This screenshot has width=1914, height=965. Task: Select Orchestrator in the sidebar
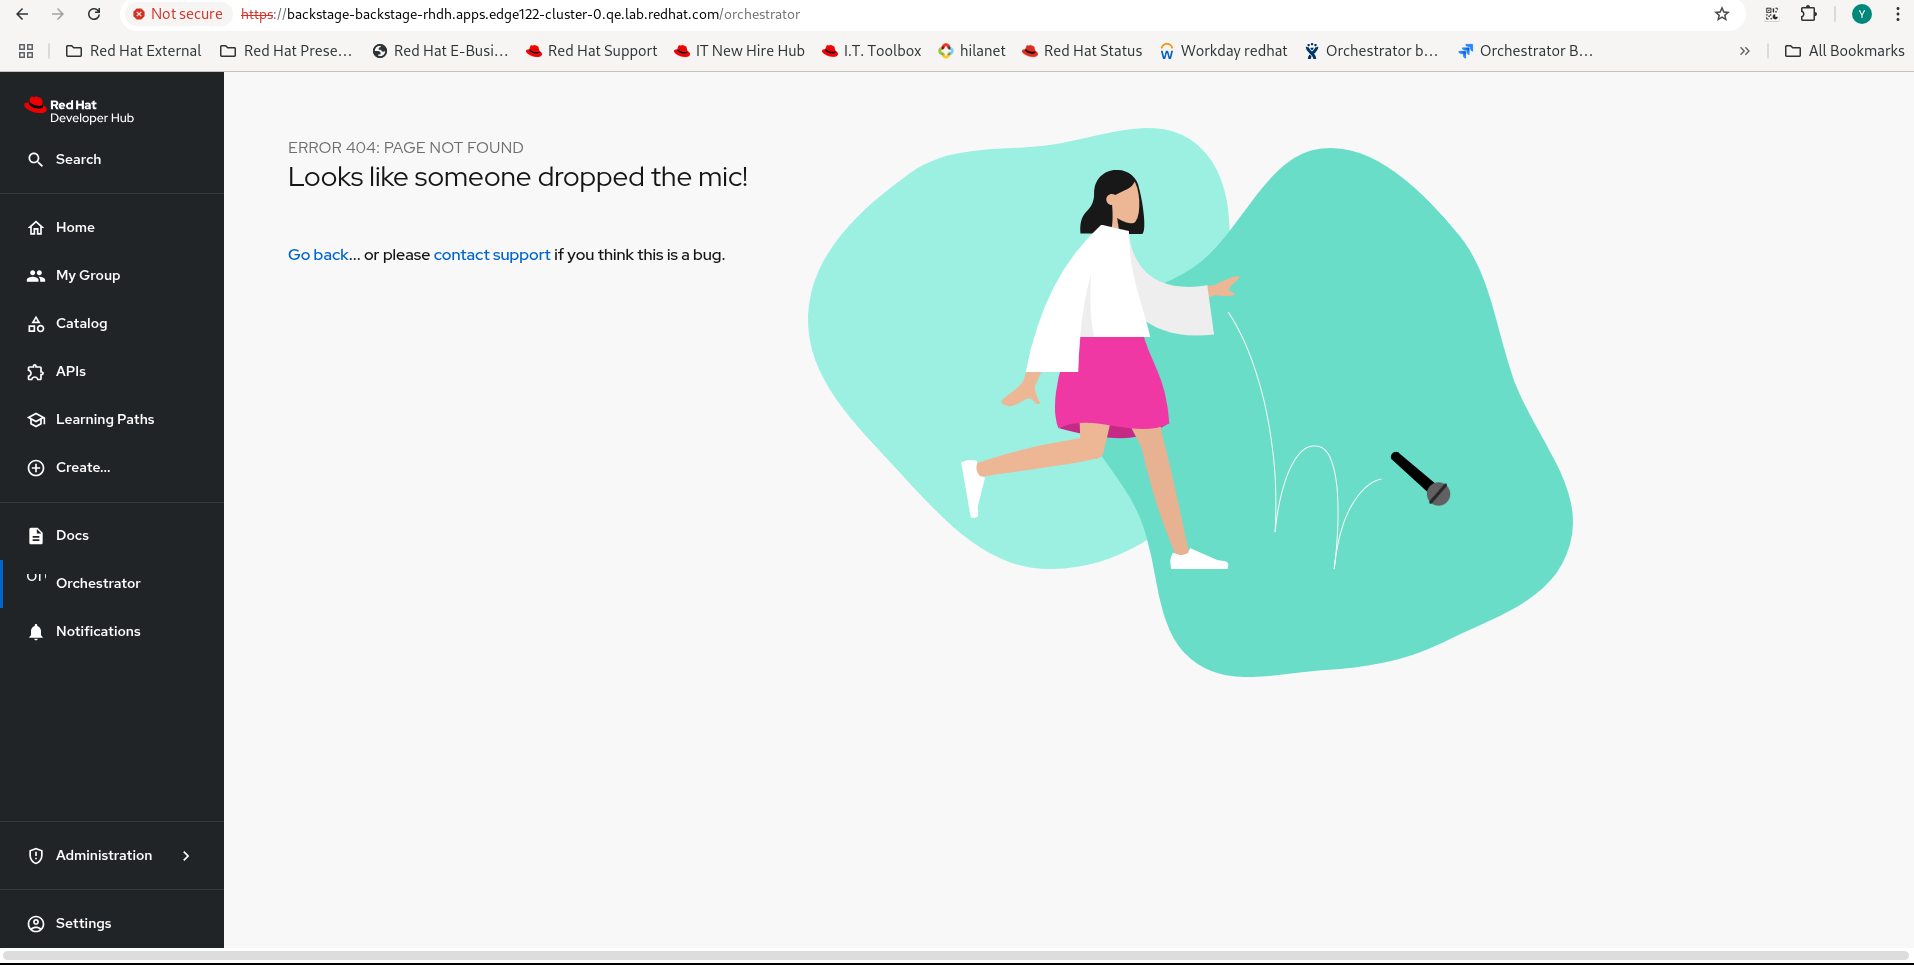(112, 583)
